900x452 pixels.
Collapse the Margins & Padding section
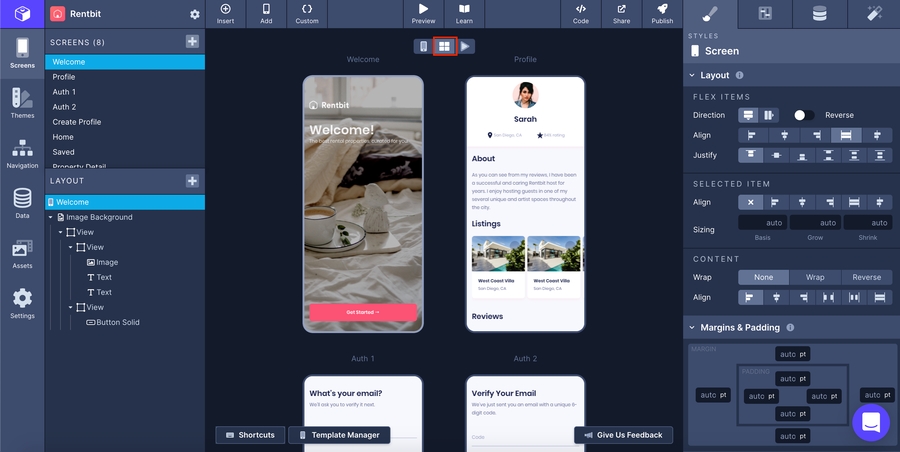(x=691, y=327)
